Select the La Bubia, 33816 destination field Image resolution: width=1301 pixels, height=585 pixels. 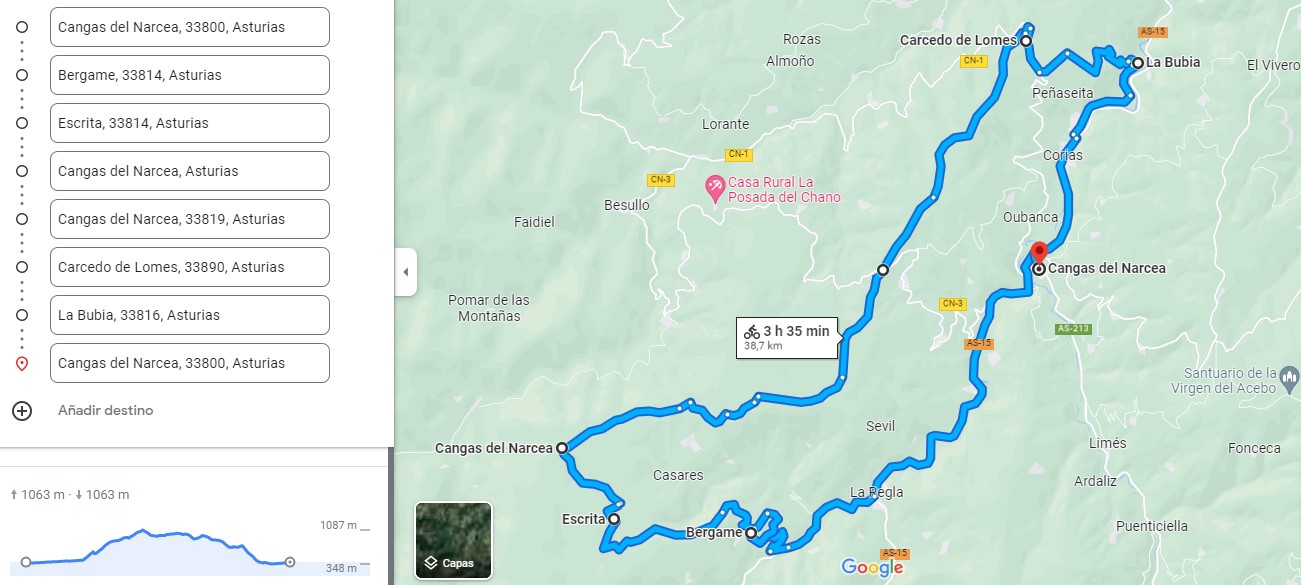[x=190, y=315]
